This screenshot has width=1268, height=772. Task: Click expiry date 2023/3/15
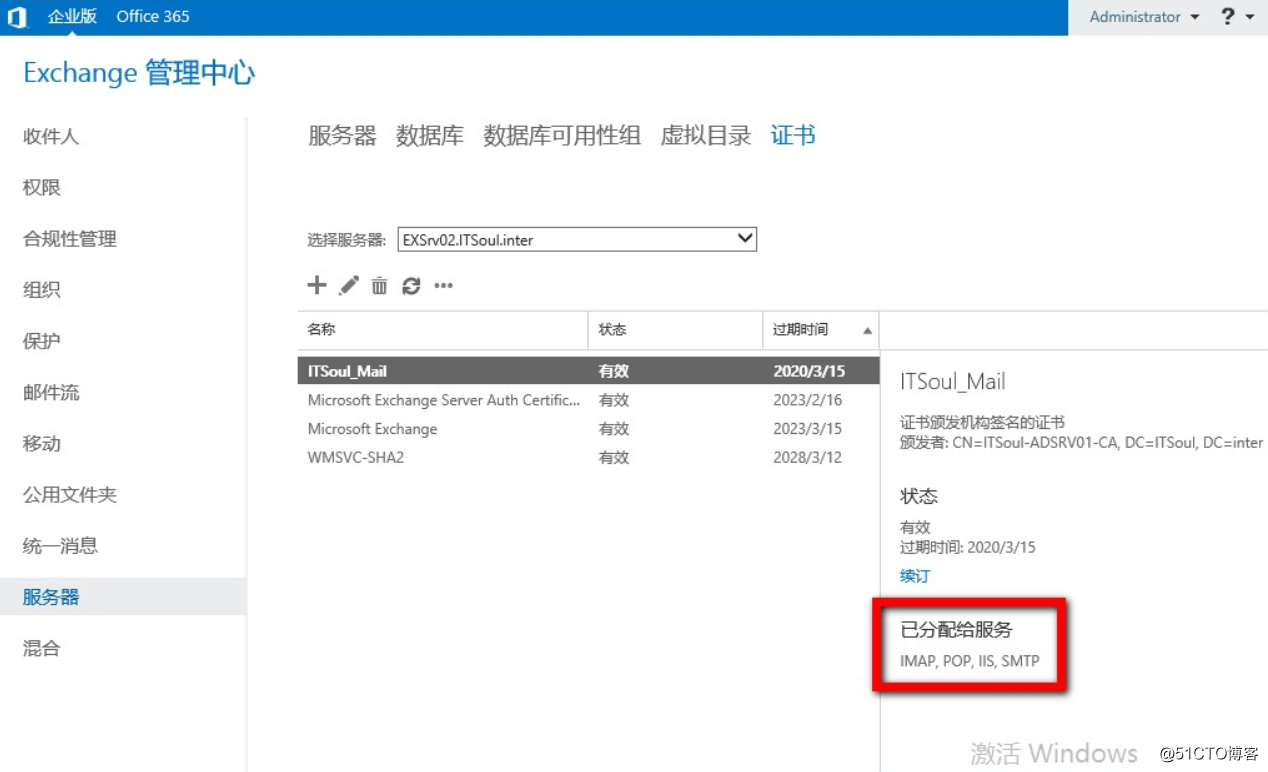[x=808, y=429]
